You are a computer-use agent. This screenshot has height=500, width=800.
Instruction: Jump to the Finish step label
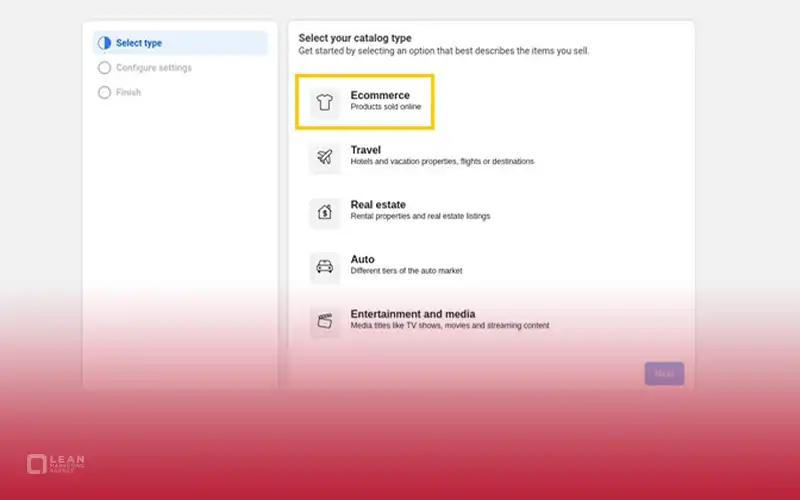pos(128,93)
